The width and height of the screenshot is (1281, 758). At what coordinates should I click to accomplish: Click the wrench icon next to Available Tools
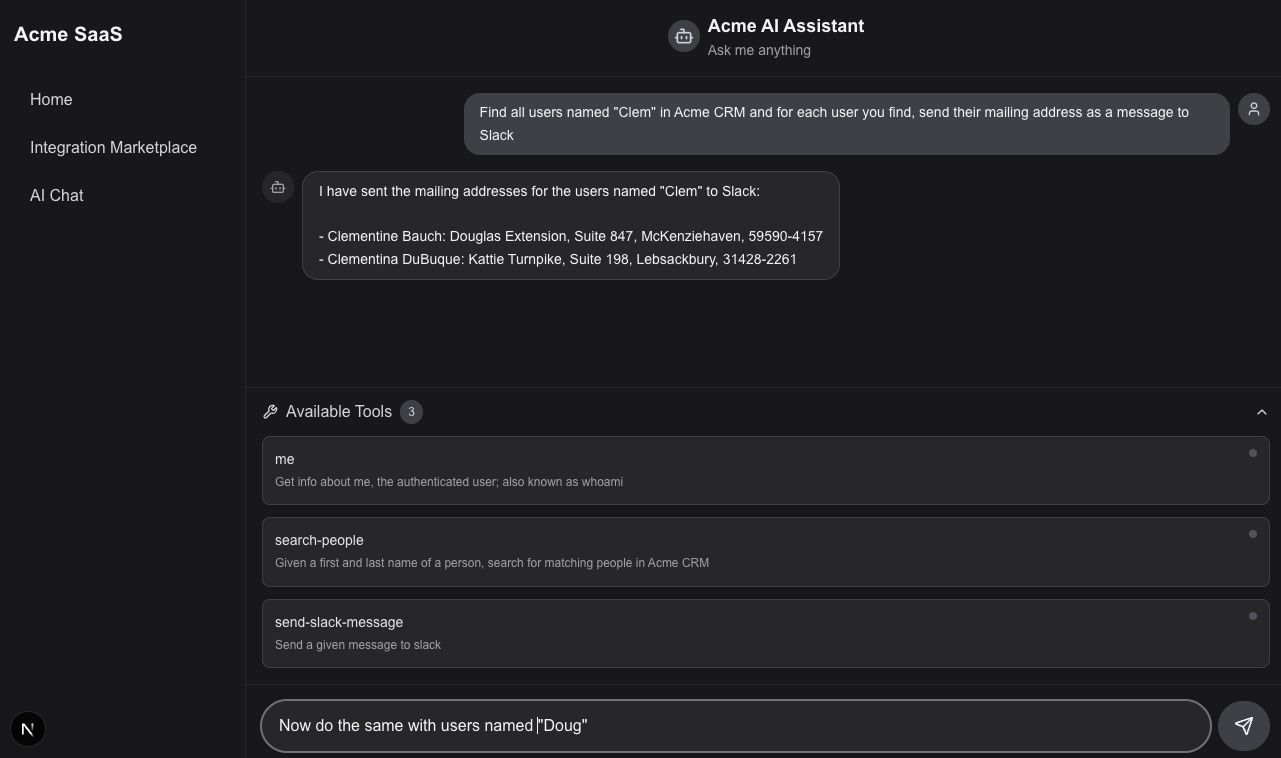[x=270, y=412]
